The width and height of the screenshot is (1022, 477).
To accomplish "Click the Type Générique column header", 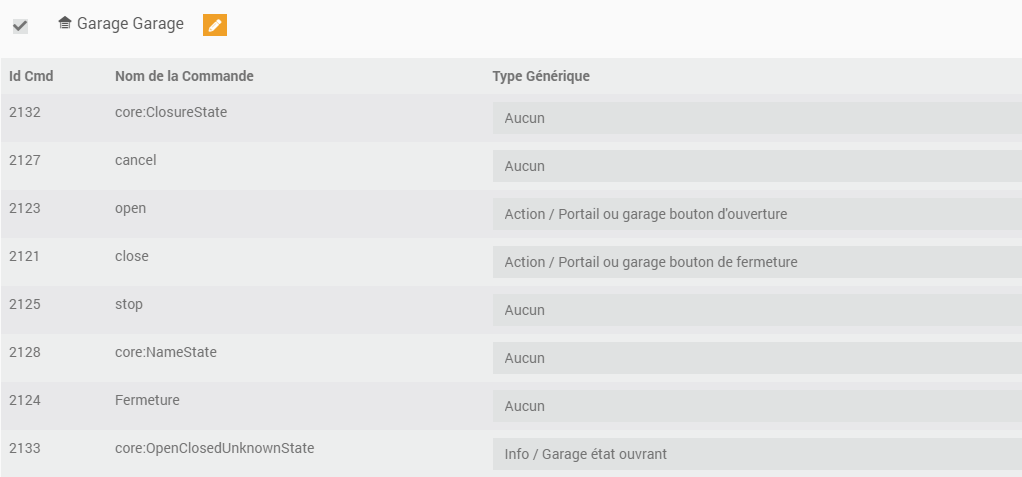I will click(541, 76).
